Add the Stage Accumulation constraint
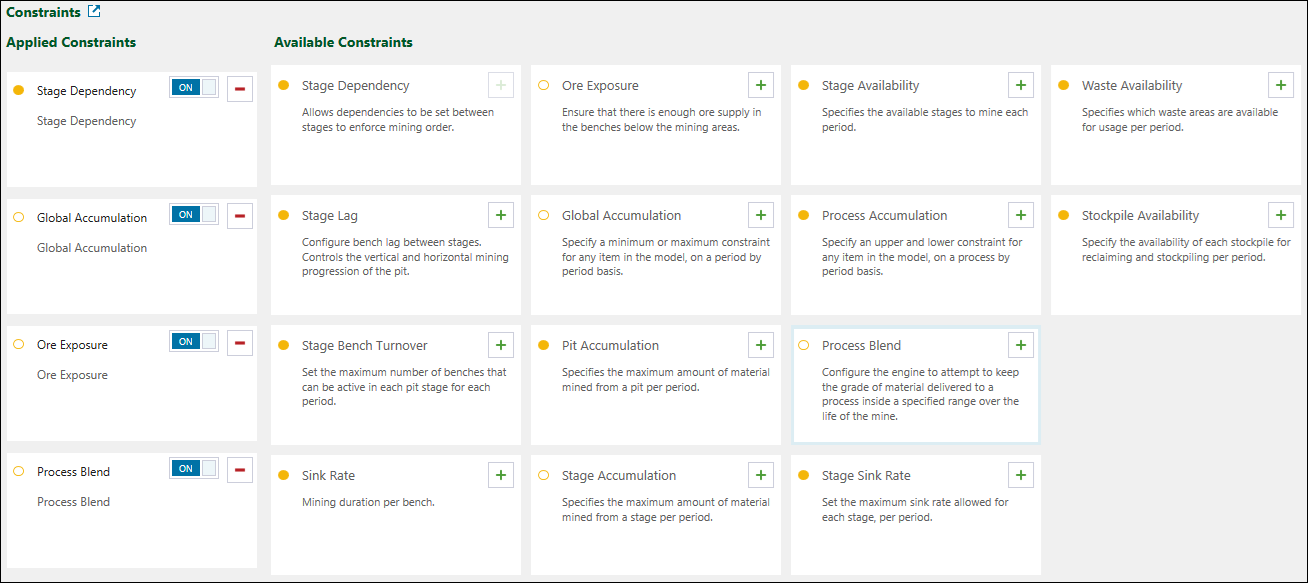 click(x=760, y=475)
